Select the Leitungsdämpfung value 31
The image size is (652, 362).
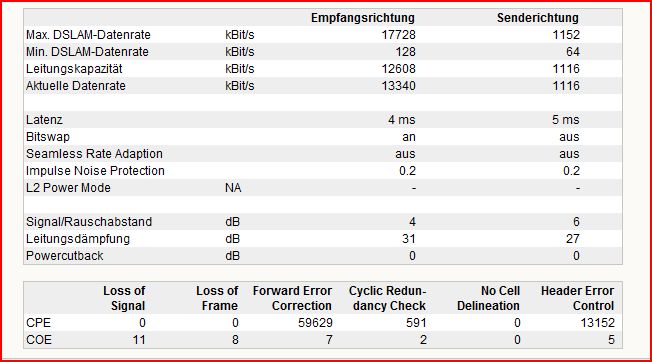pos(409,239)
